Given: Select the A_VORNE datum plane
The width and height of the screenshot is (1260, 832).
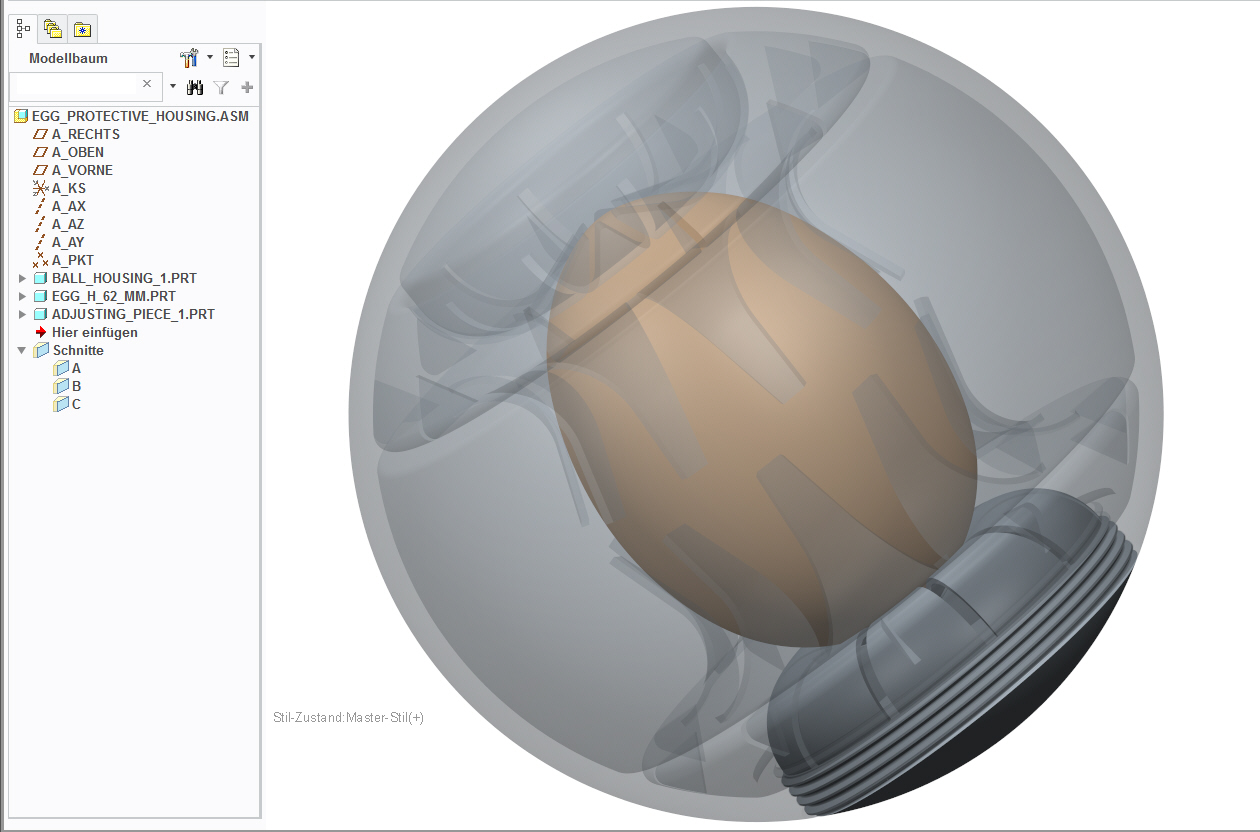Looking at the screenshot, I should (x=82, y=170).
